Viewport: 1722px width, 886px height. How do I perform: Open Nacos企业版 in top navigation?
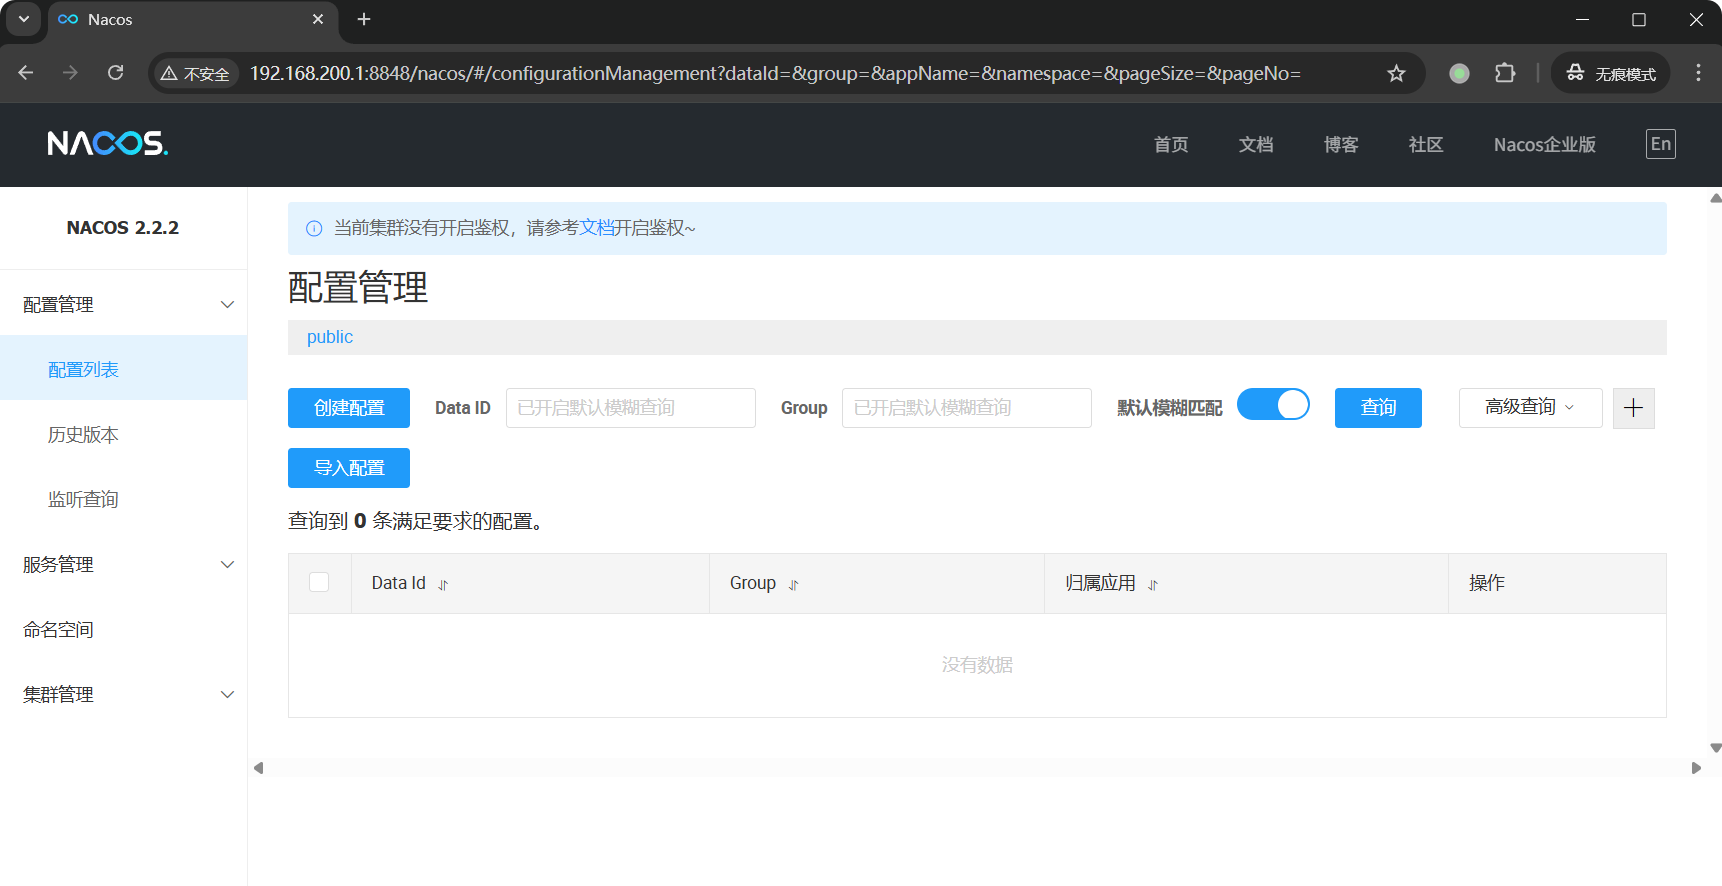pyautogui.click(x=1545, y=145)
